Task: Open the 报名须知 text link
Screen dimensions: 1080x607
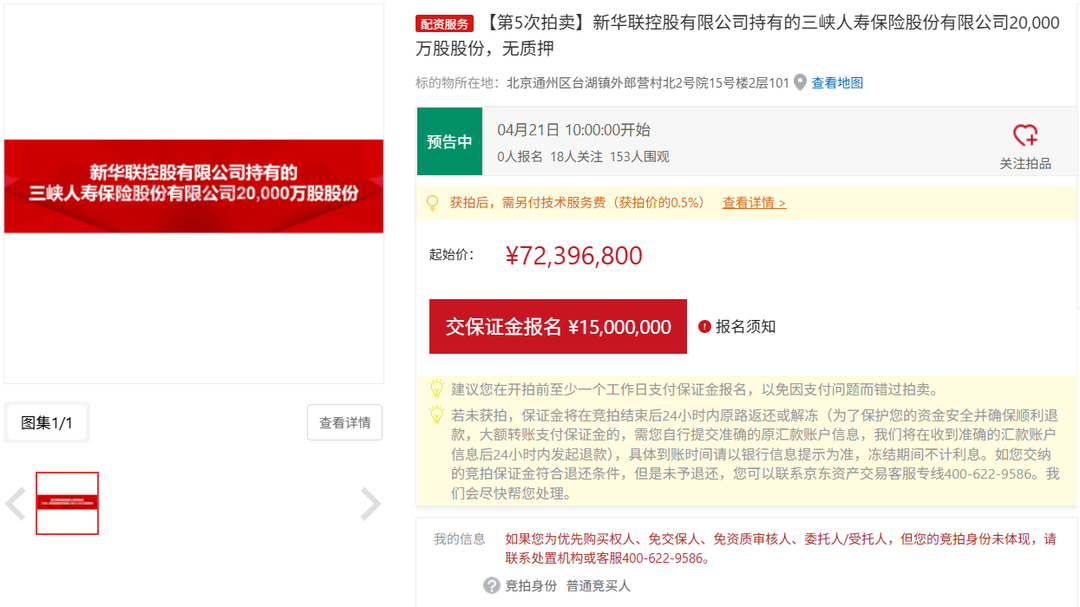Action: click(745, 327)
